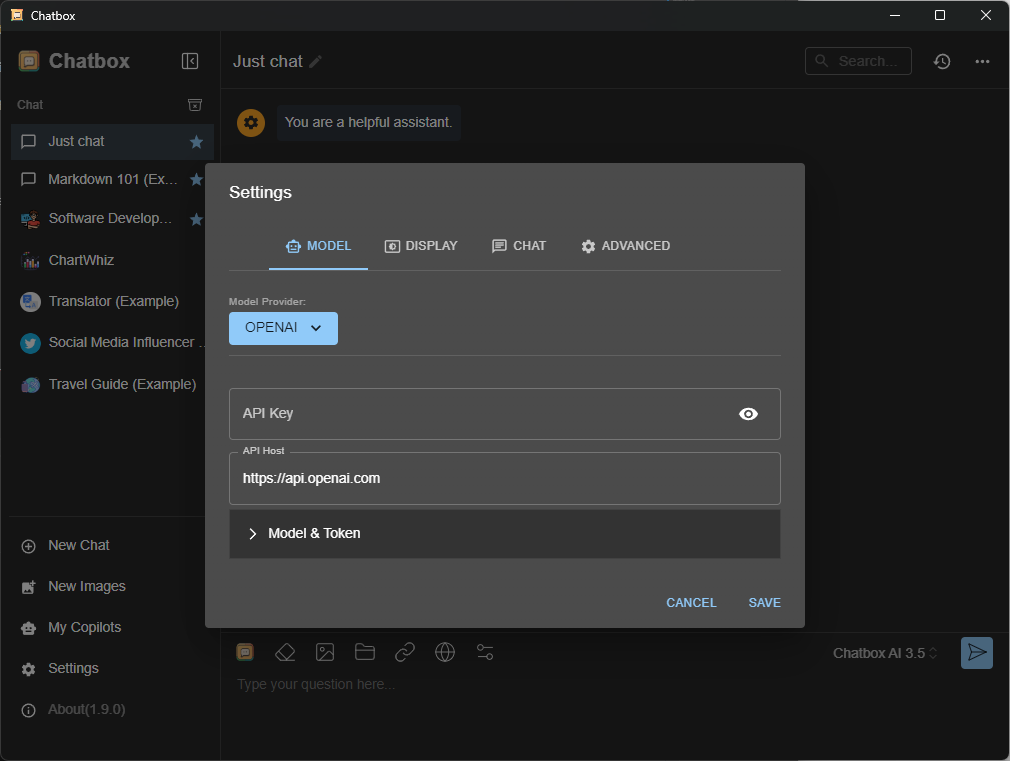The width and height of the screenshot is (1010, 761).
Task: Switch to the MODEL tab
Action: tap(318, 246)
